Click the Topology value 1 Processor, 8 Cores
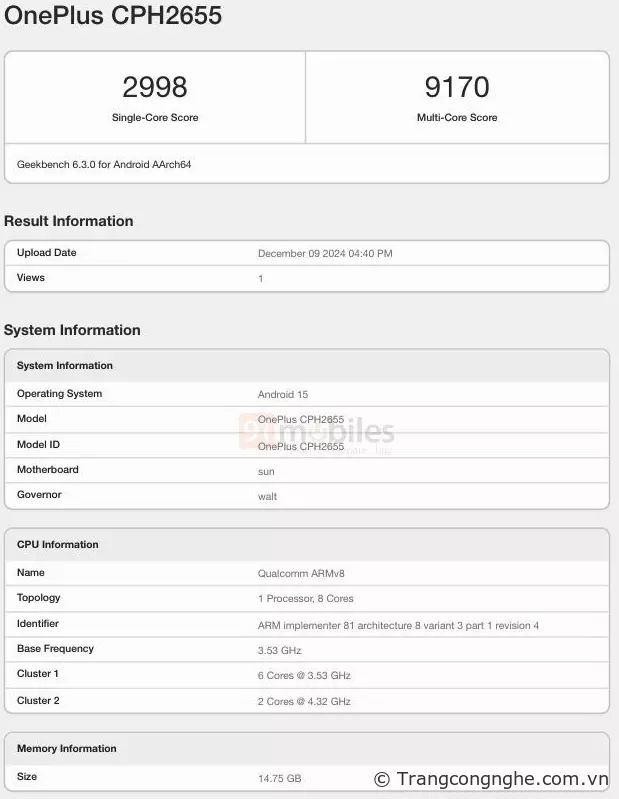The width and height of the screenshot is (619, 799). coord(306,599)
